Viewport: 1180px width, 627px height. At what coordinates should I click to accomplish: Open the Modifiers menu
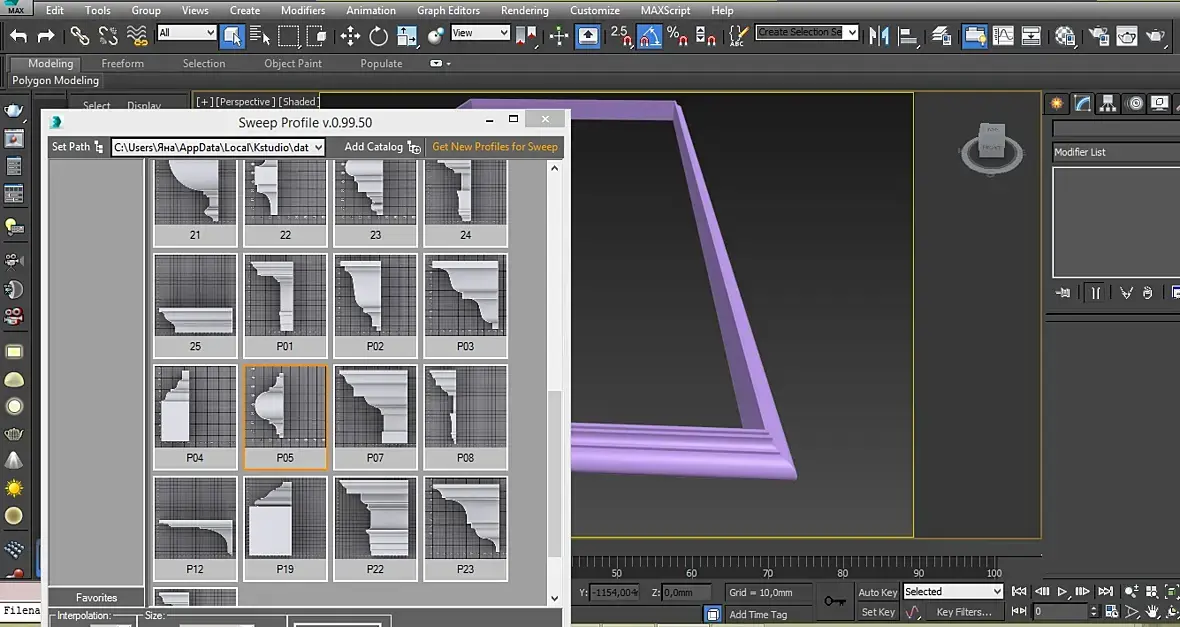pos(303,10)
